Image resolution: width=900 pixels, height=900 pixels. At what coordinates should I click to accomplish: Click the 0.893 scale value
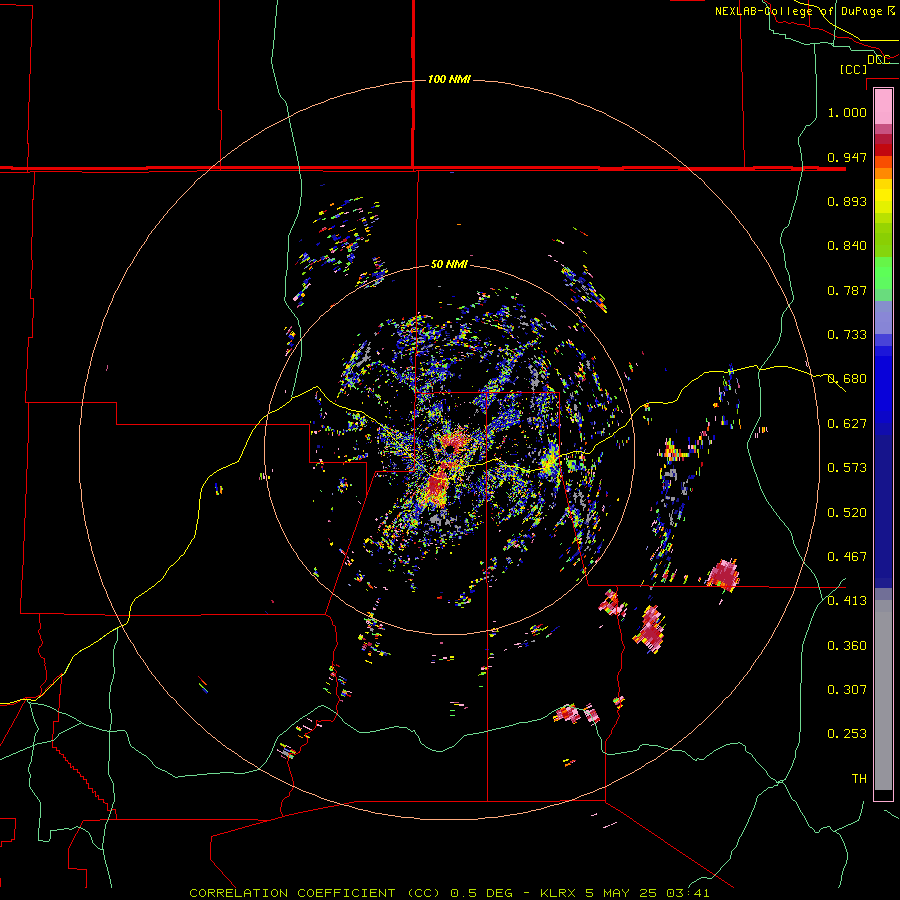point(847,201)
